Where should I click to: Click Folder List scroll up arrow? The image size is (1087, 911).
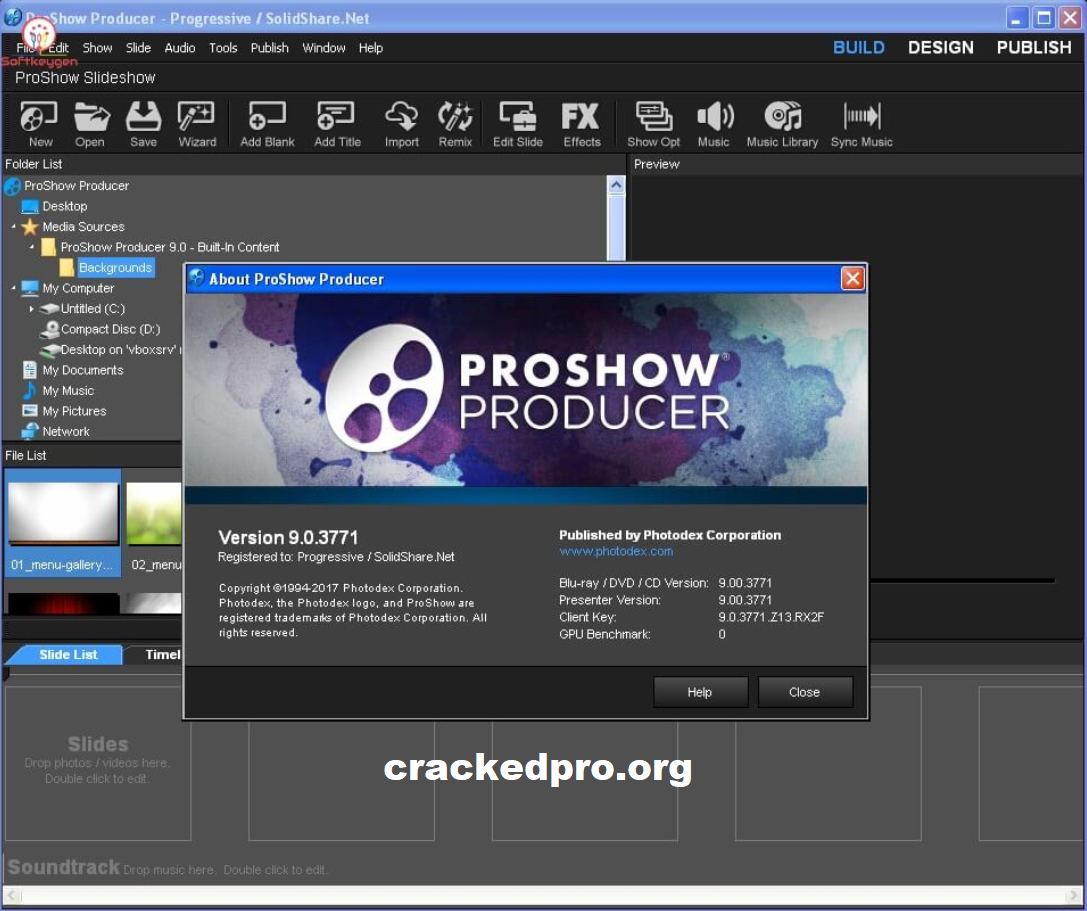coord(616,185)
